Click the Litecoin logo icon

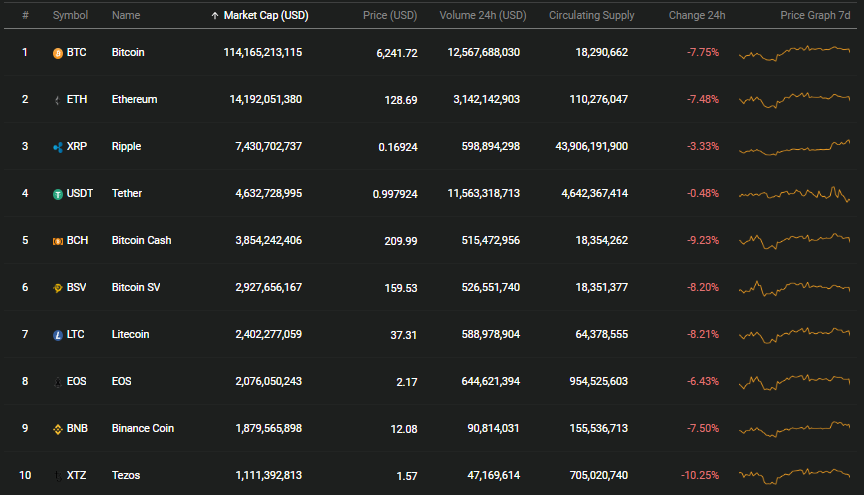[57, 335]
